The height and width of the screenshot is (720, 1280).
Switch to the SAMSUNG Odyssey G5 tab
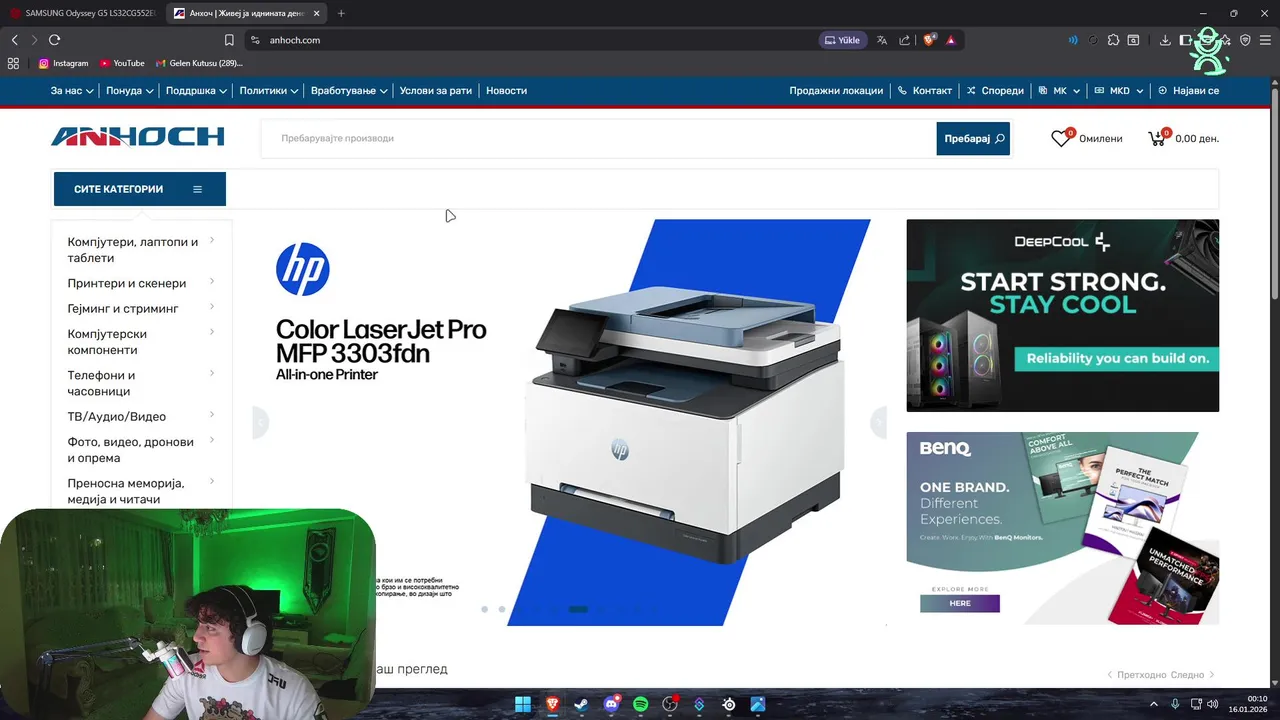click(x=82, y=13)
